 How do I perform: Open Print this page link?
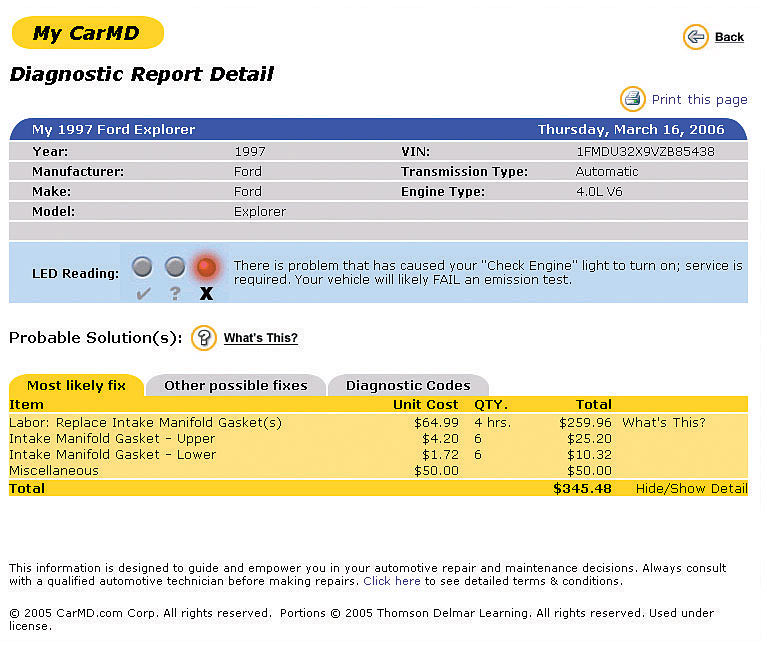click(699, 100)
